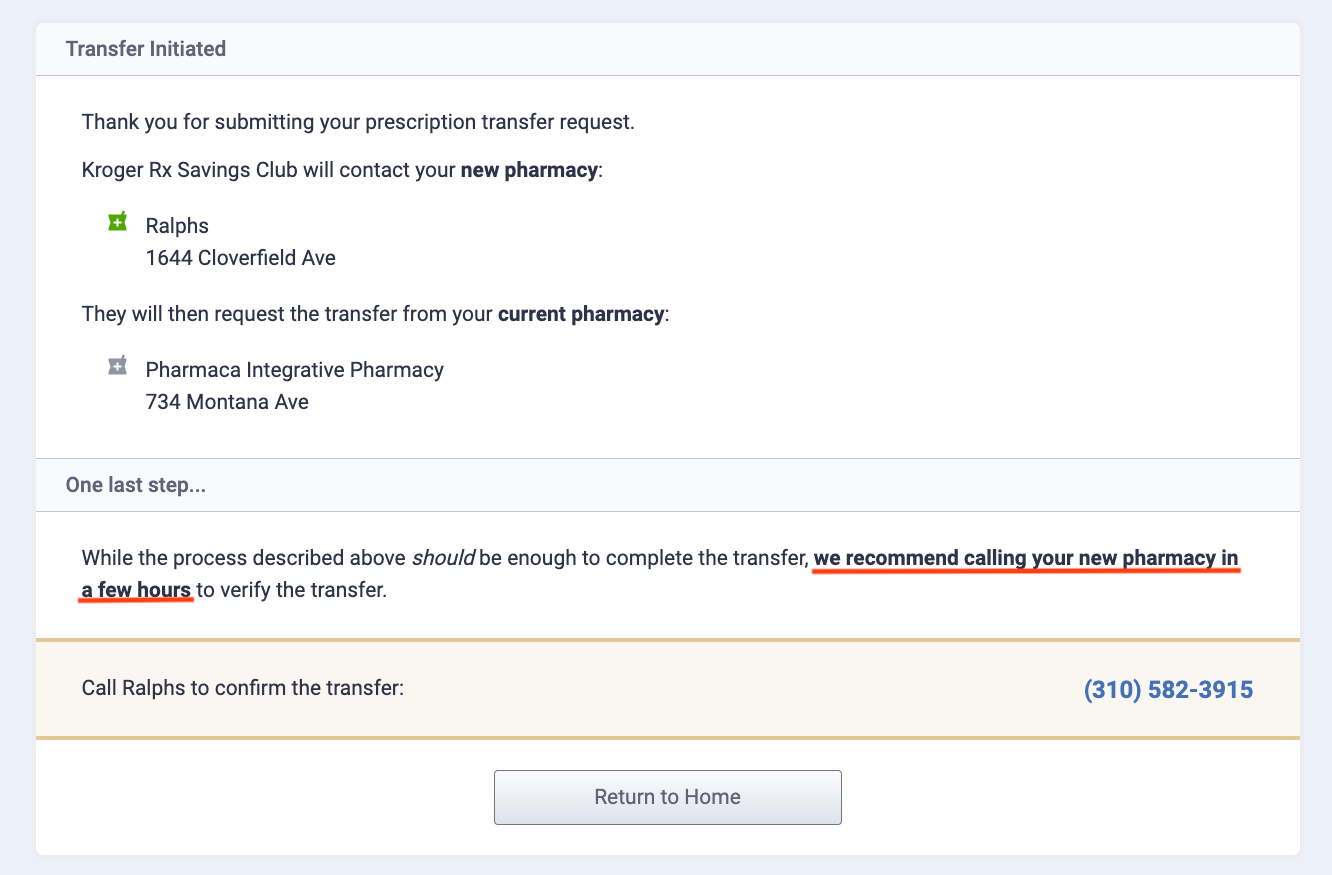The width and height of the screenshot is (1332, 875).
Task: Click the underlined "a few hours" text
Action: coord(136,590)
